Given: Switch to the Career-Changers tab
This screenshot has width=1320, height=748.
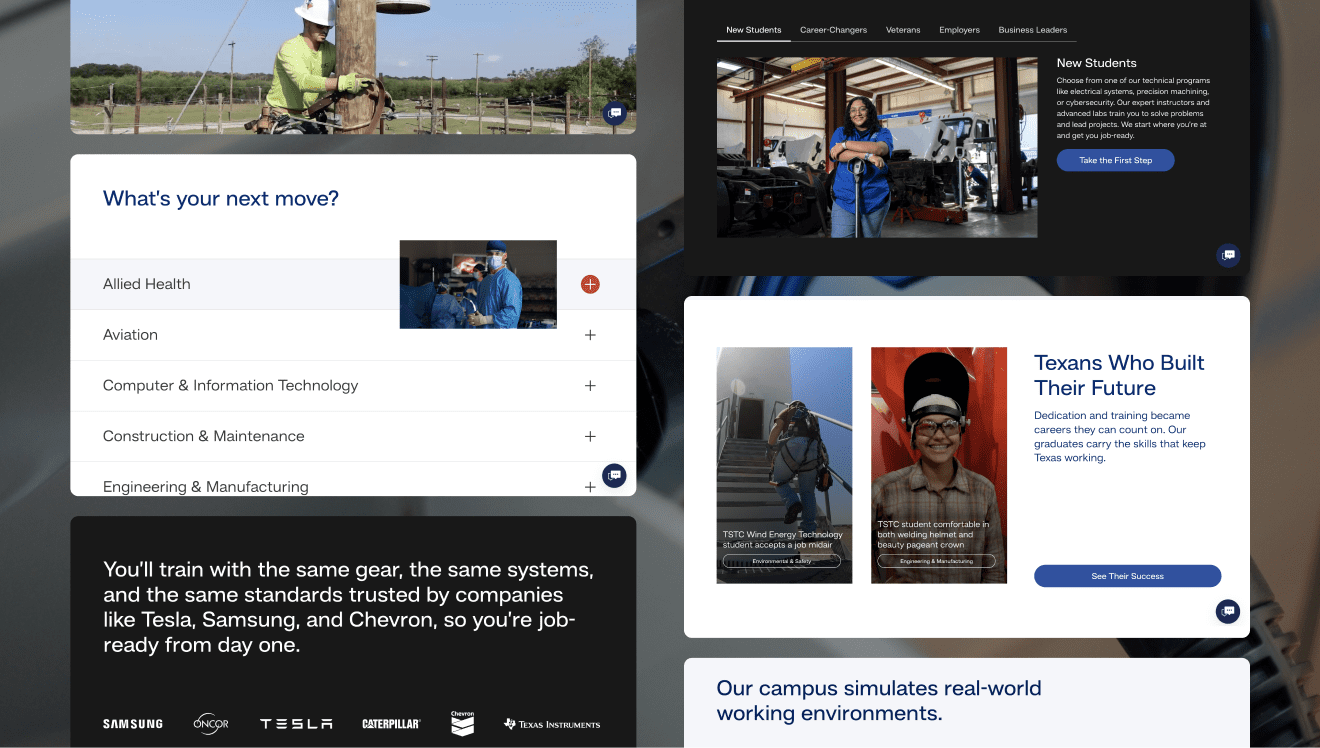Looking at the screenshot, I should pos(833,30).
